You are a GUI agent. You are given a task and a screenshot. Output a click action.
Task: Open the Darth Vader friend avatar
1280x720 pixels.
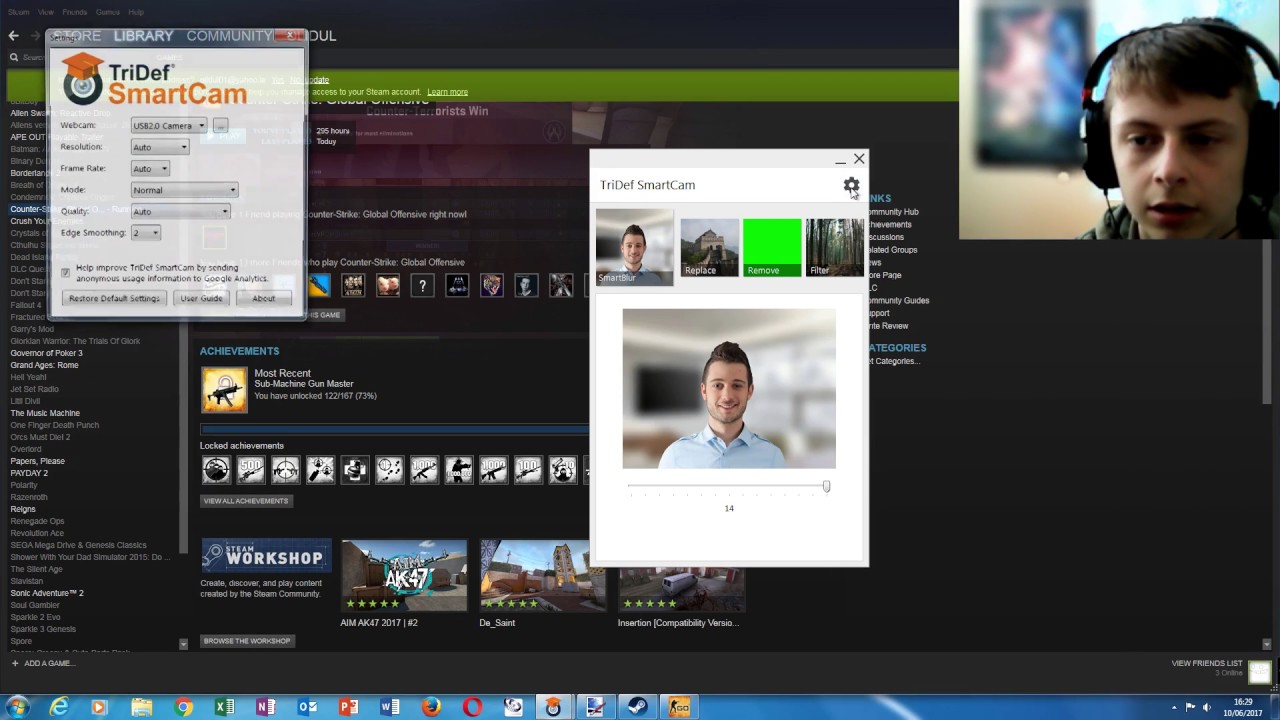457,286
